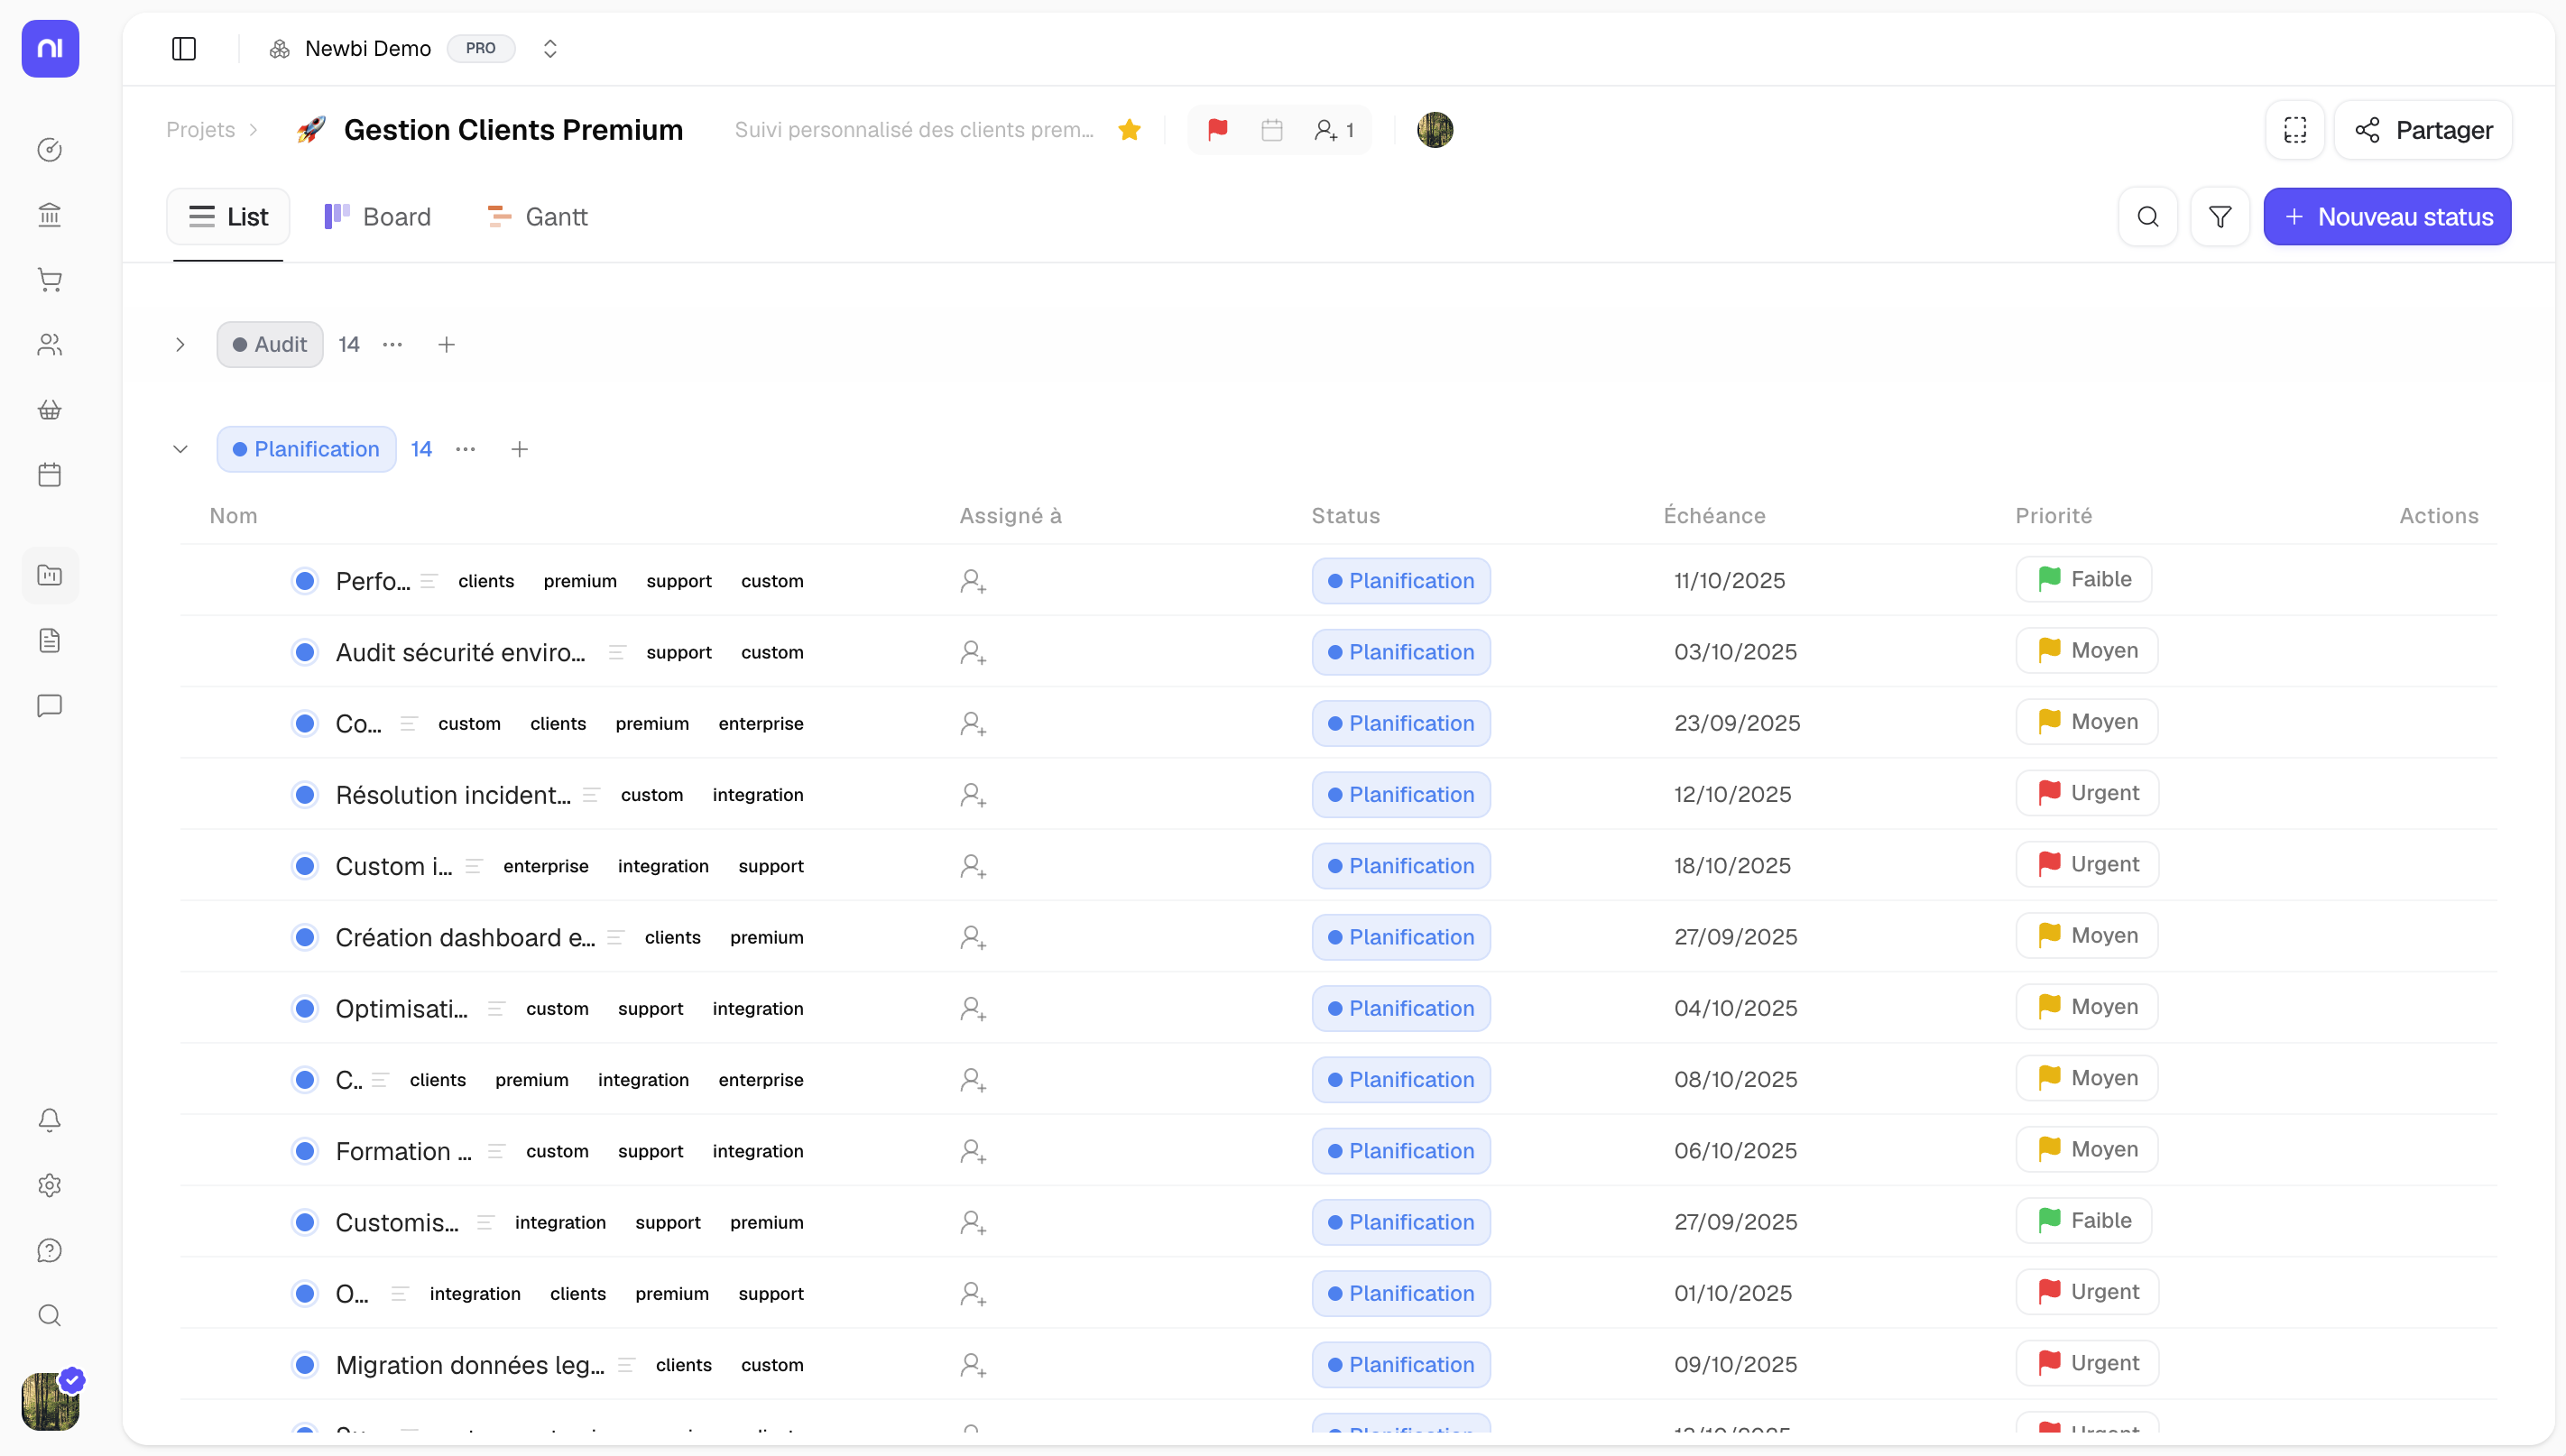Screen dimensions: 2566x1456
Task: Click the filter funnel icon
Action: [2219, 217]
